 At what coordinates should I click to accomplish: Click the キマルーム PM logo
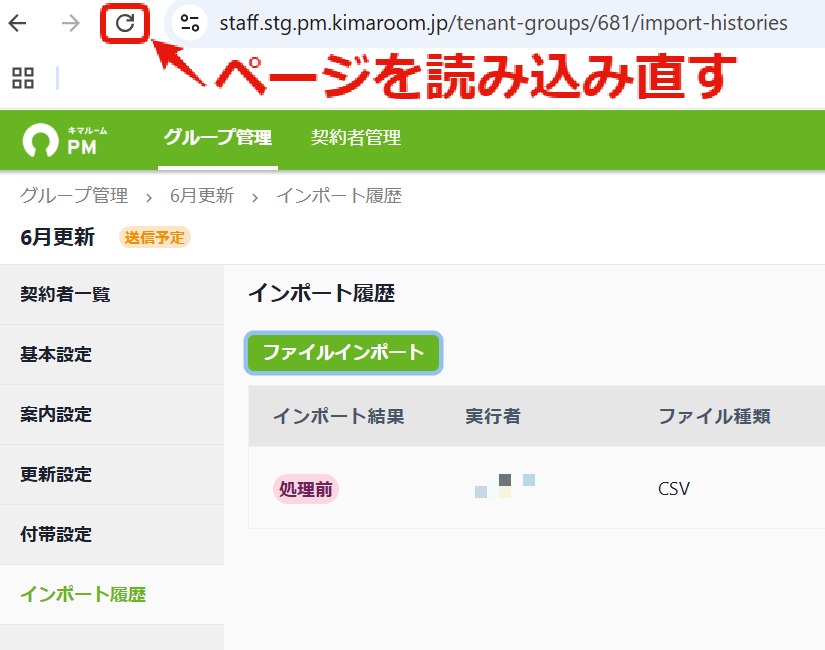click(65, 140)
